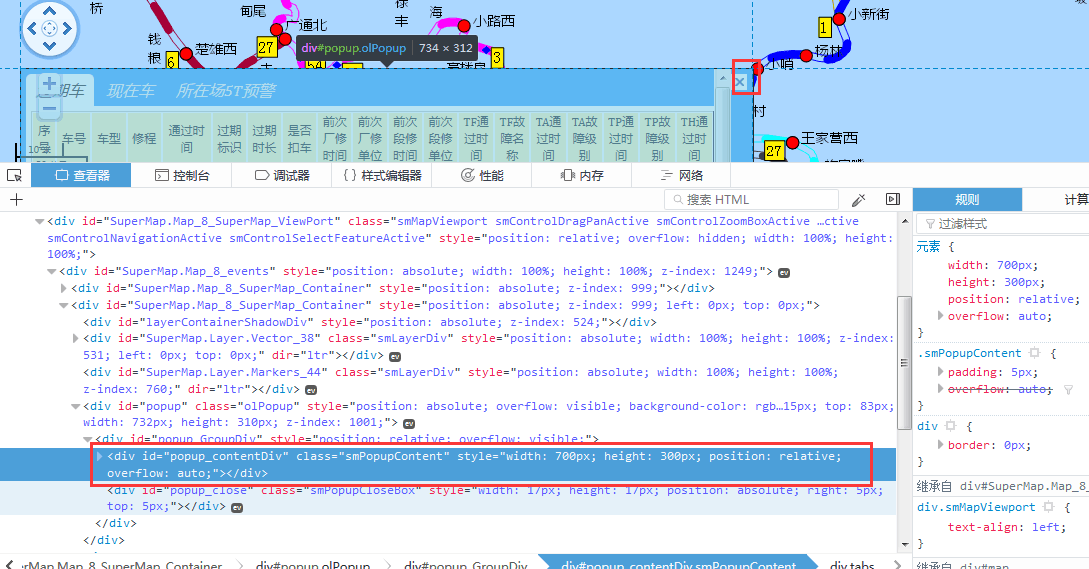1089x569 pixels.
Task: Close the popup with the X button
Action: pyautogui.click(x=740, y=82)
